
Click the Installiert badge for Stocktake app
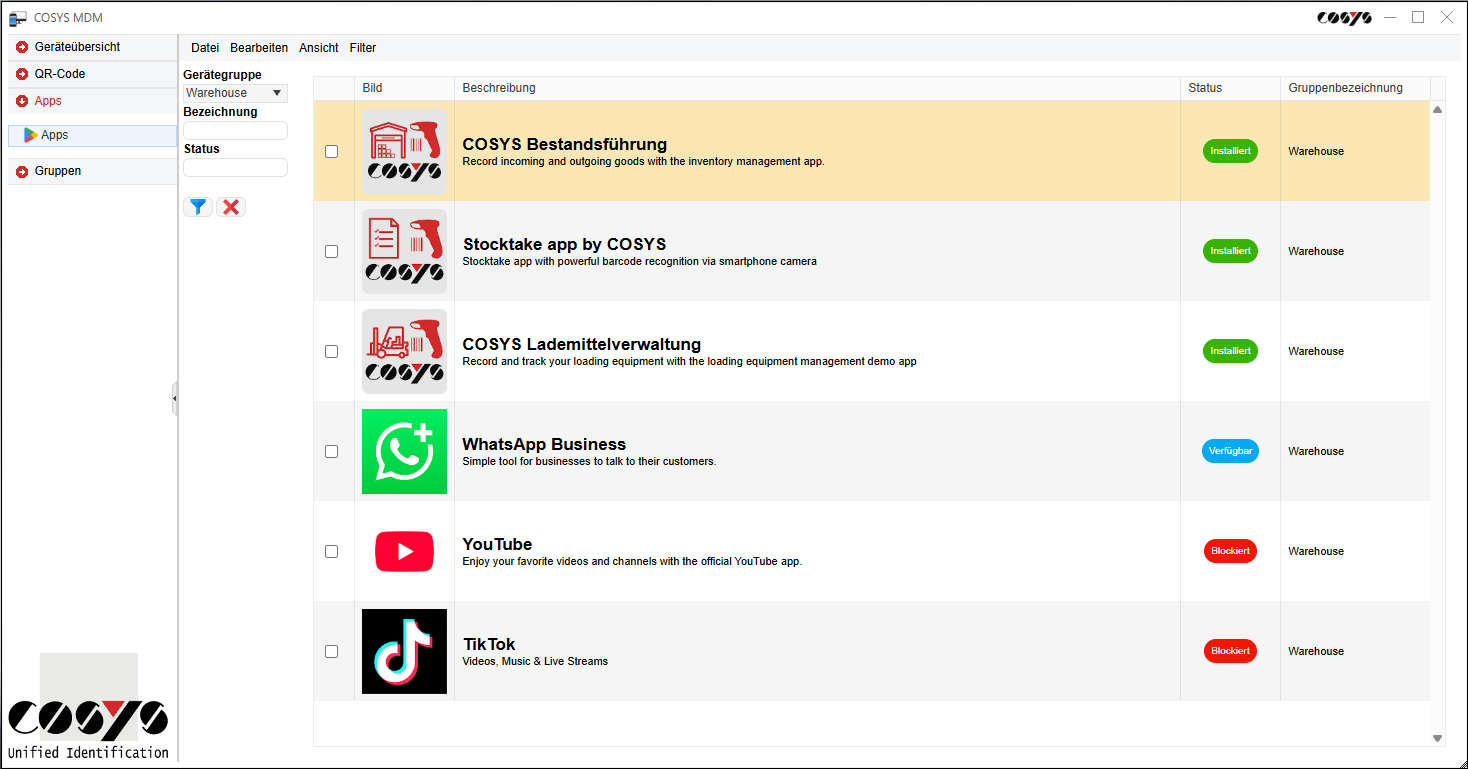[1230, 251]
